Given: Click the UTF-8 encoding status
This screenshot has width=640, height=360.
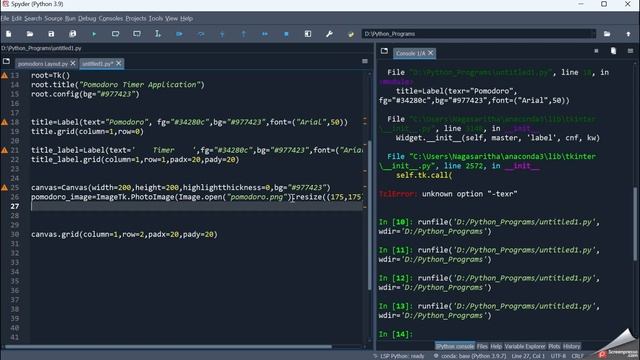Looking at the screenshot, I should (558, 356).
